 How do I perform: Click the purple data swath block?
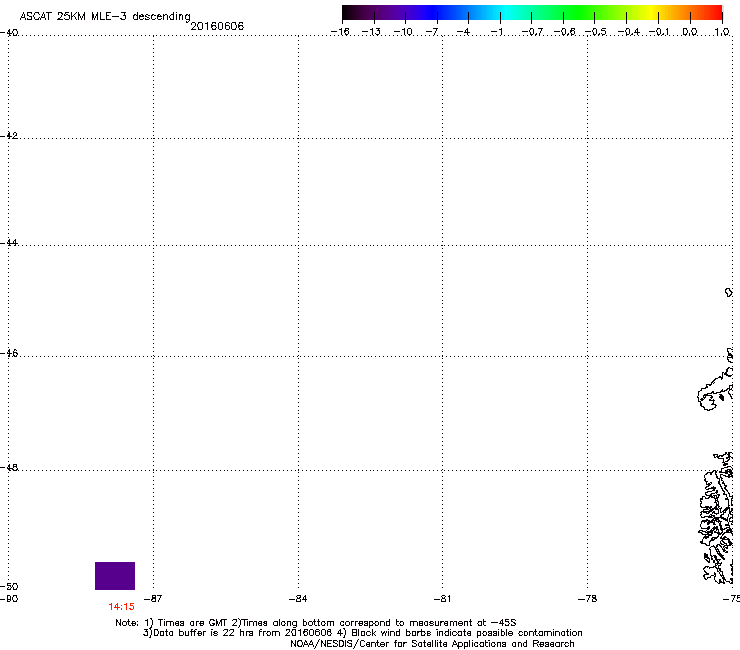pyautogui.click(x=115, y=576)
